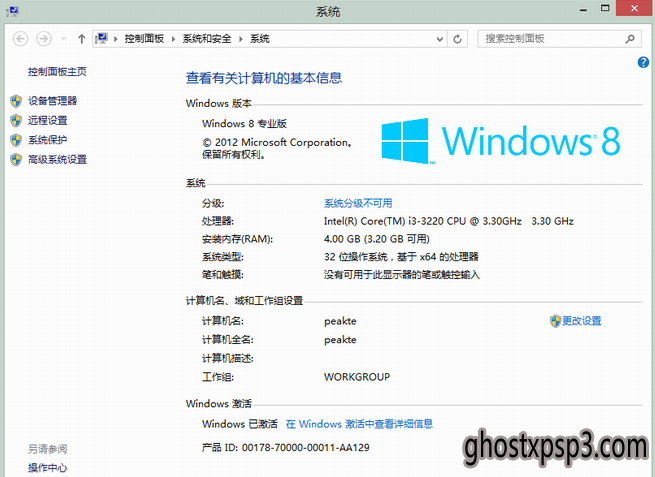Click the 计算机描述: label
Screen dimensions: 655x477
(x=228, y=358)
